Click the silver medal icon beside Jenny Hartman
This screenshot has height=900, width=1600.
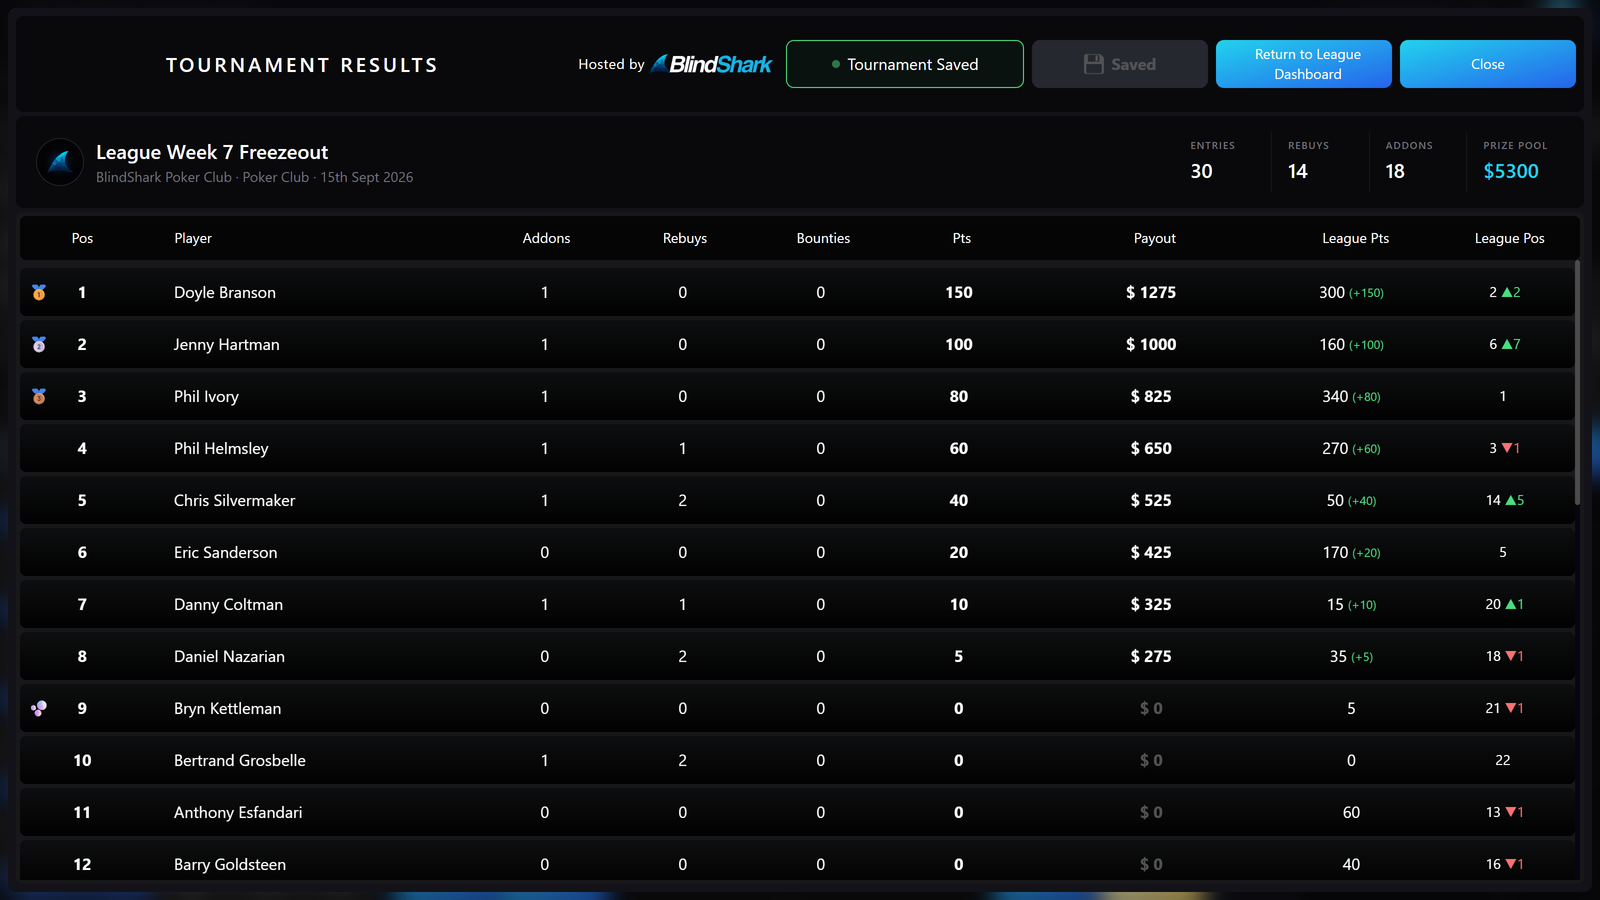point(39,344)
